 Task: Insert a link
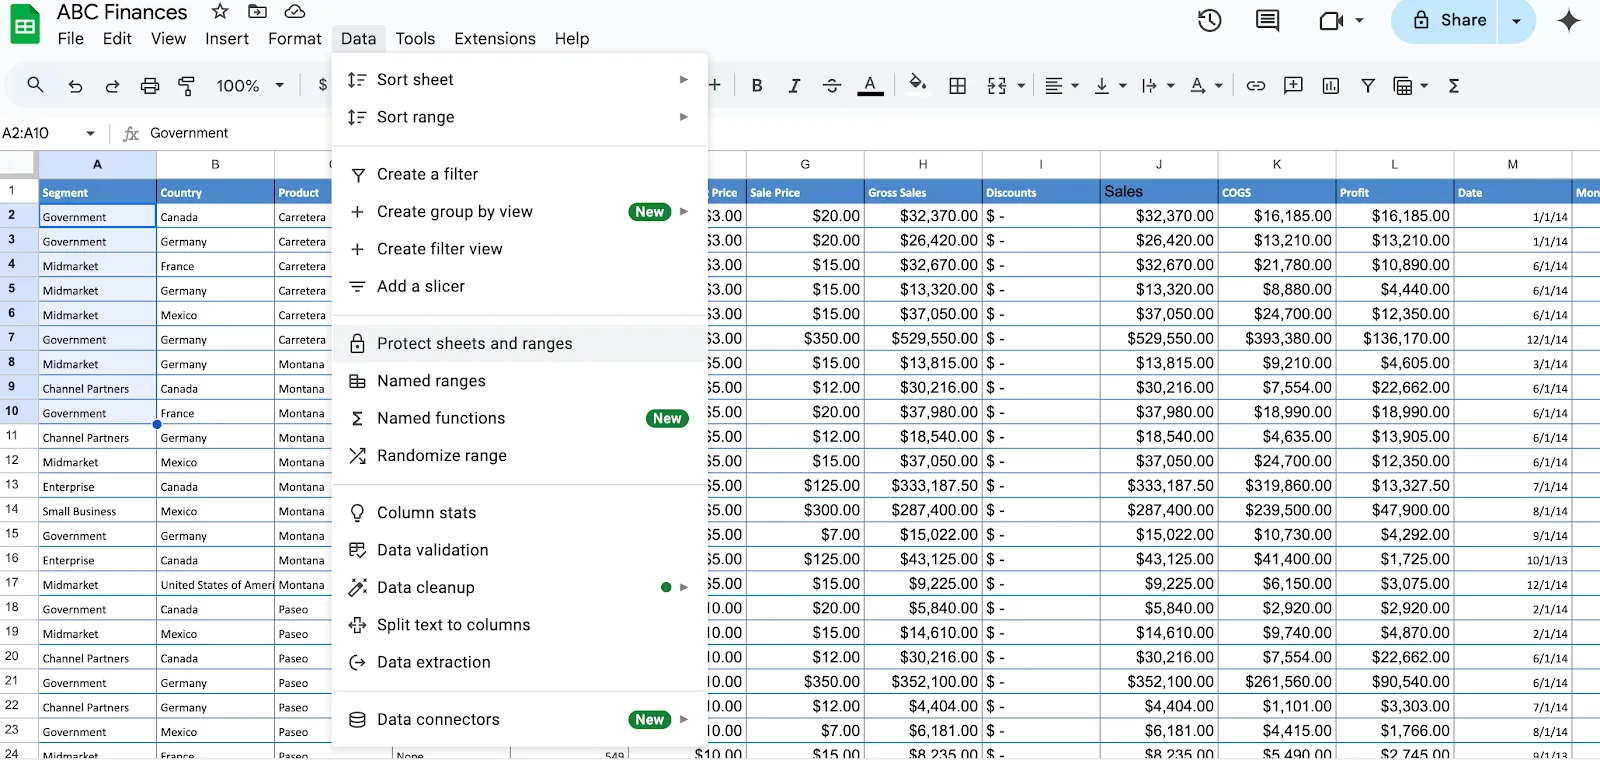(x=1256, y=86)
